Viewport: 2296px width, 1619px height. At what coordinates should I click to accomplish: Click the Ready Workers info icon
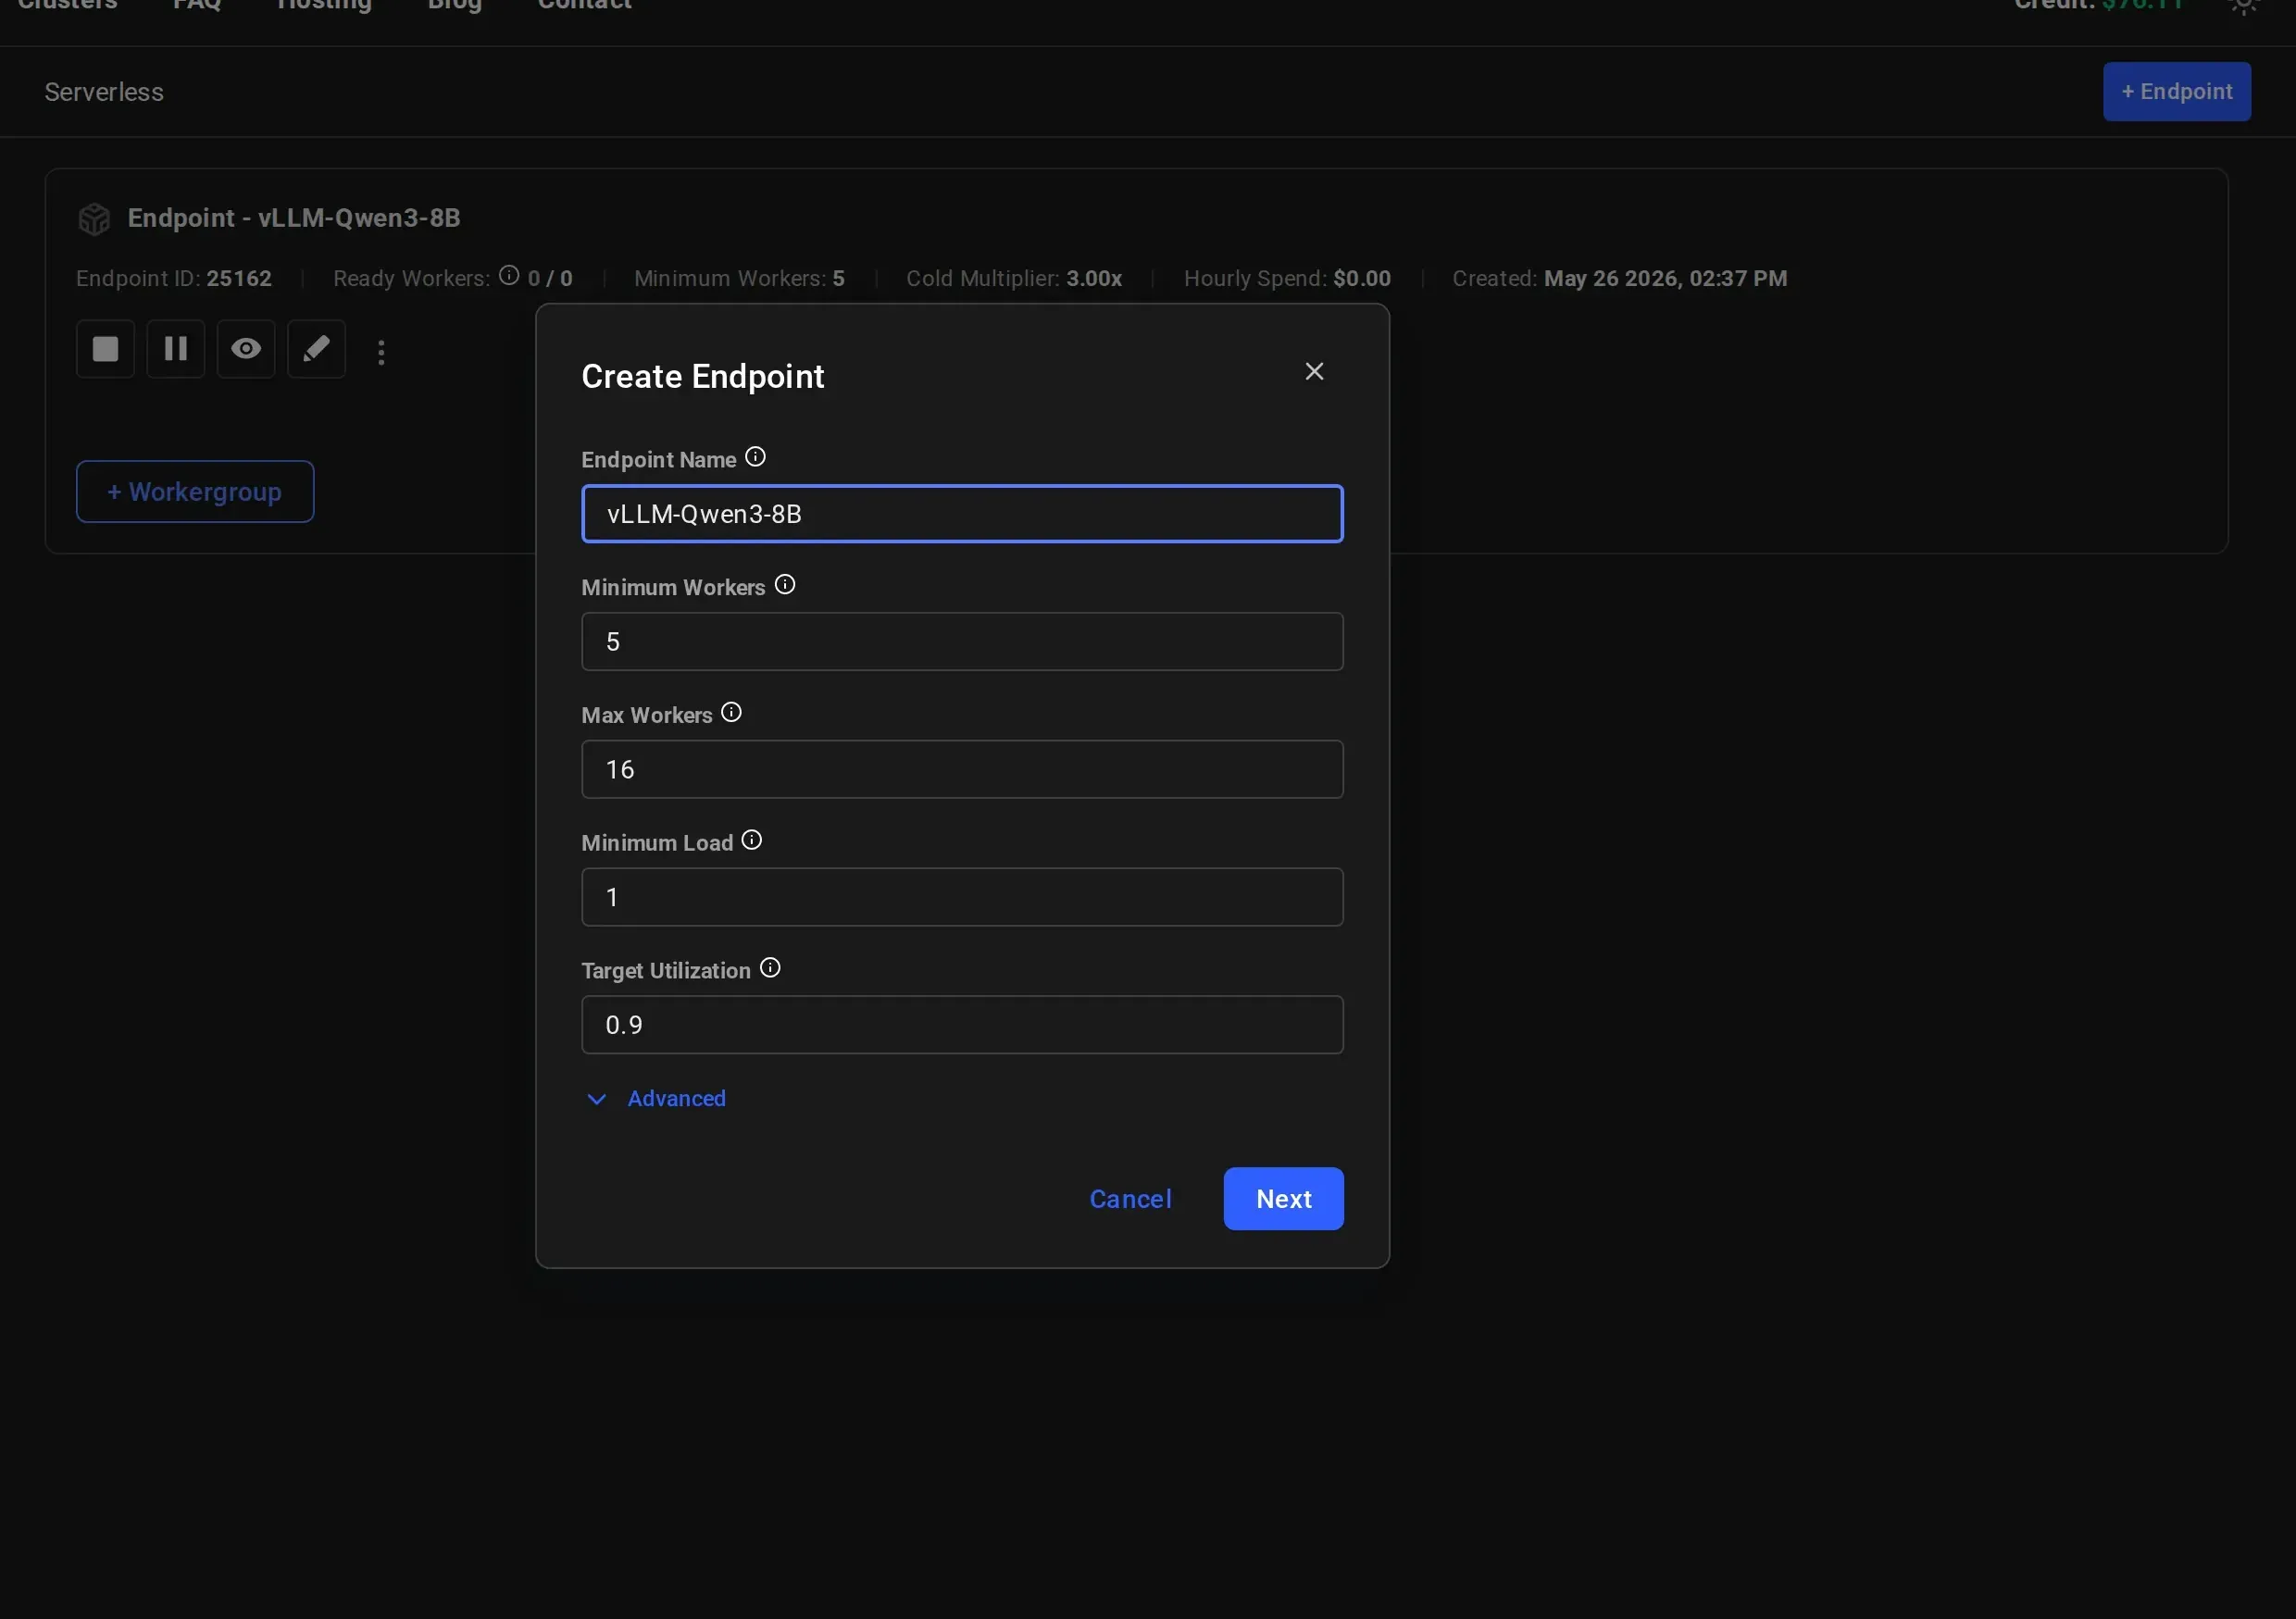(509, 275)
